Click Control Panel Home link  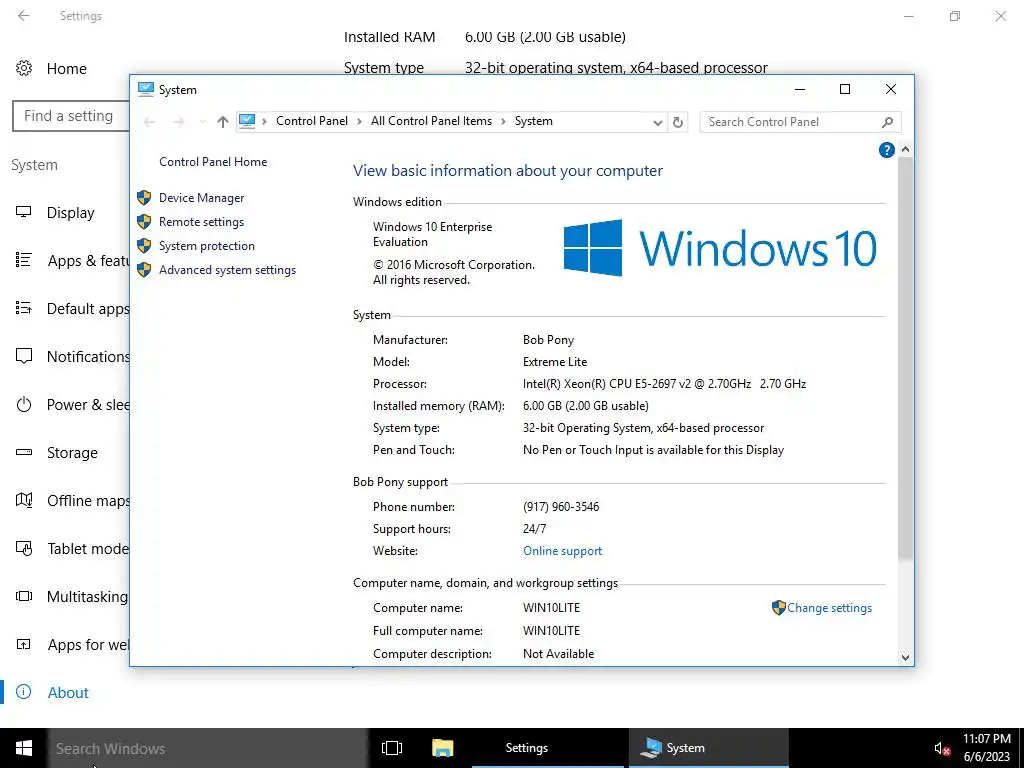[x=213, y=162]
